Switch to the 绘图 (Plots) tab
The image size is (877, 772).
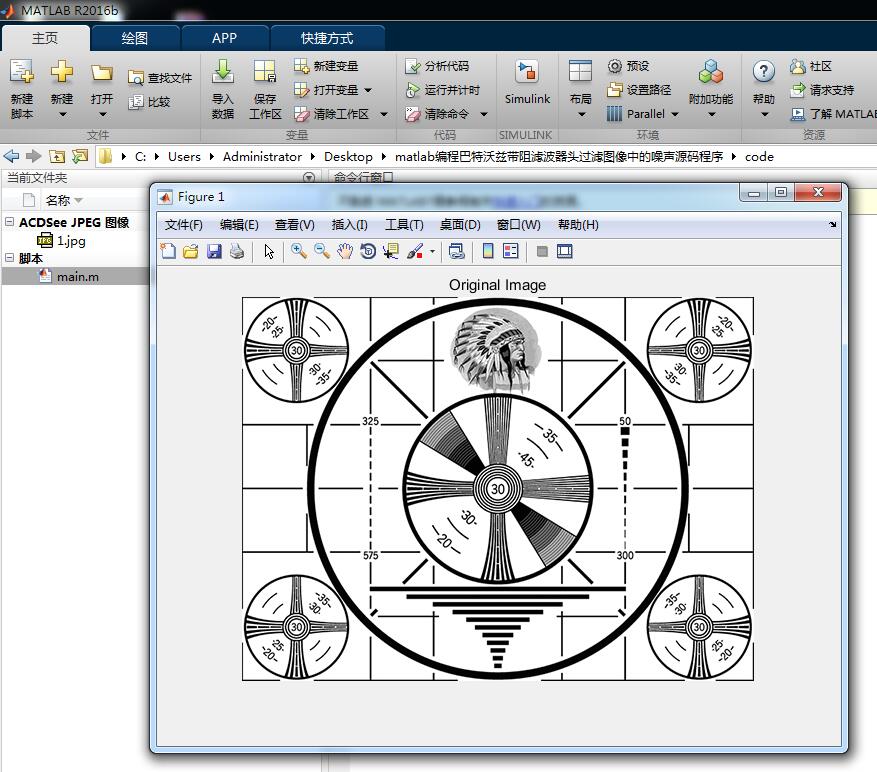click(x=135, y=38)
